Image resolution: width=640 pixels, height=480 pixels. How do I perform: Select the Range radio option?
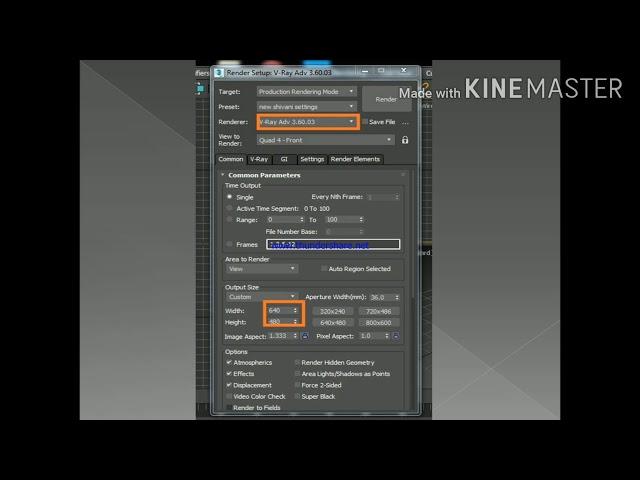tap(230, 220)
